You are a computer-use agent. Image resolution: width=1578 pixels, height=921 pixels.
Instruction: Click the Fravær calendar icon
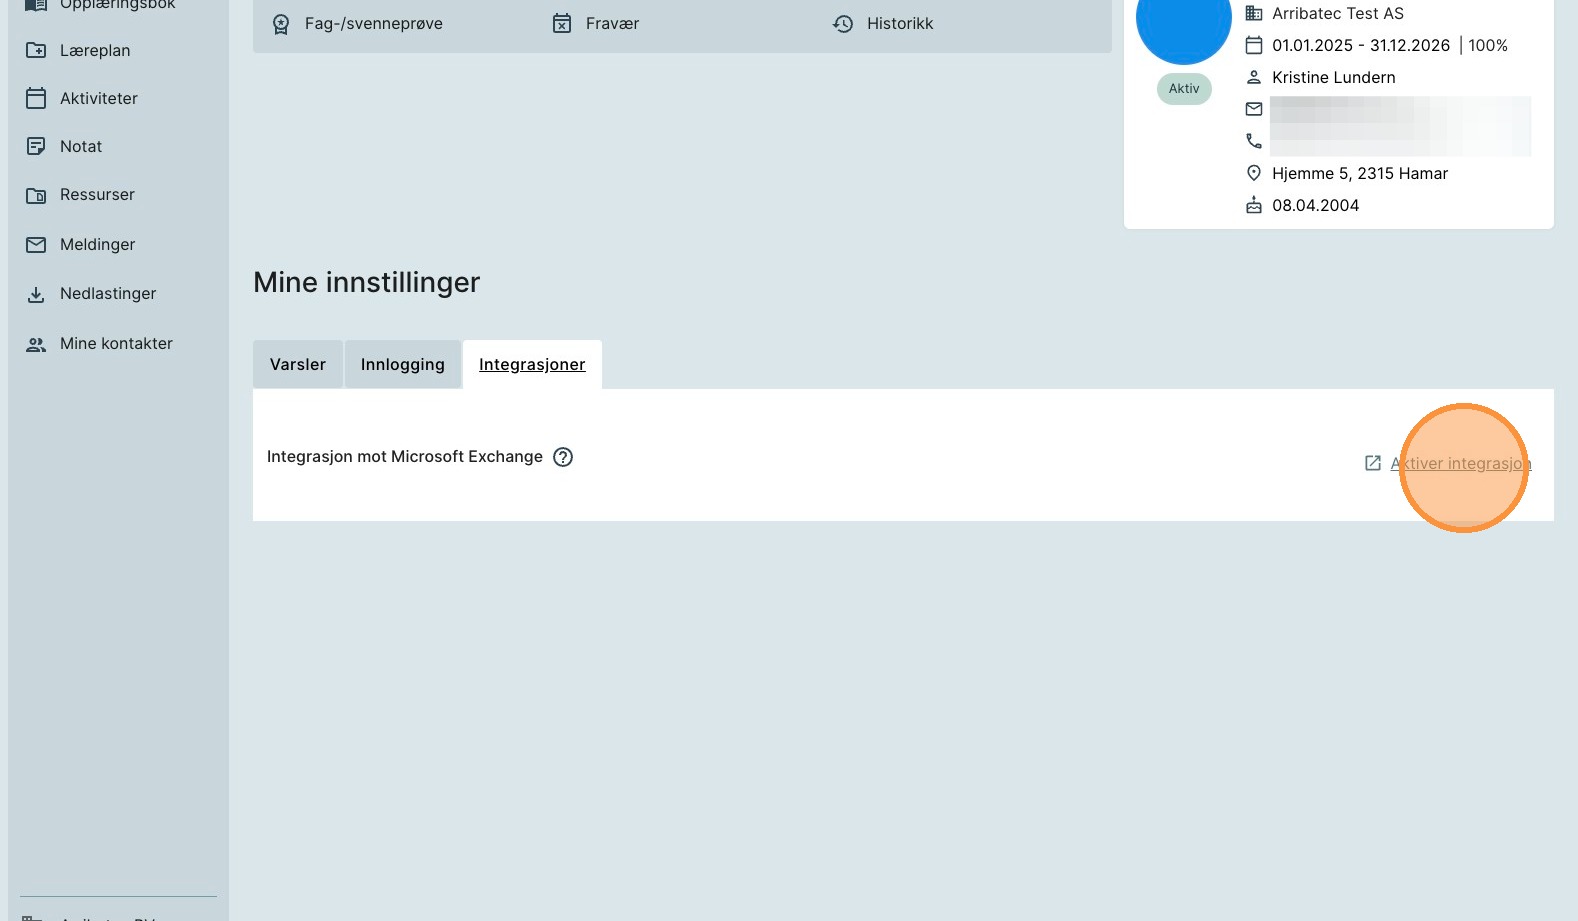(x=562, y=24)
